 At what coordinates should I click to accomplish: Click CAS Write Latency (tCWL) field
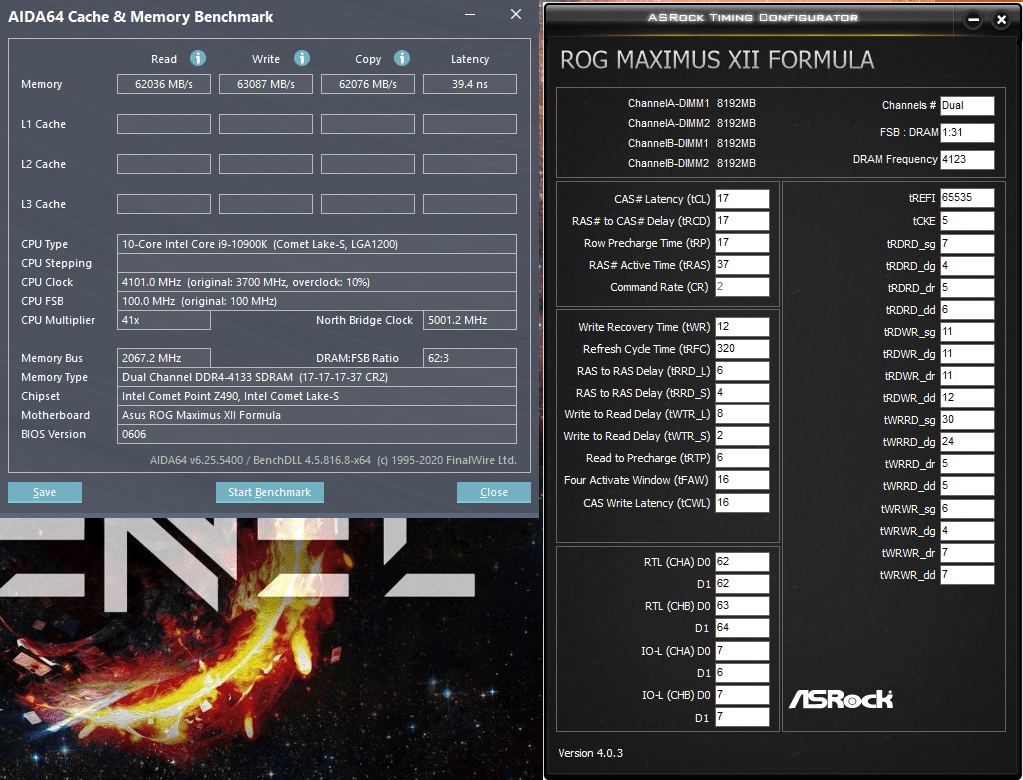click(x=742, y=503)
